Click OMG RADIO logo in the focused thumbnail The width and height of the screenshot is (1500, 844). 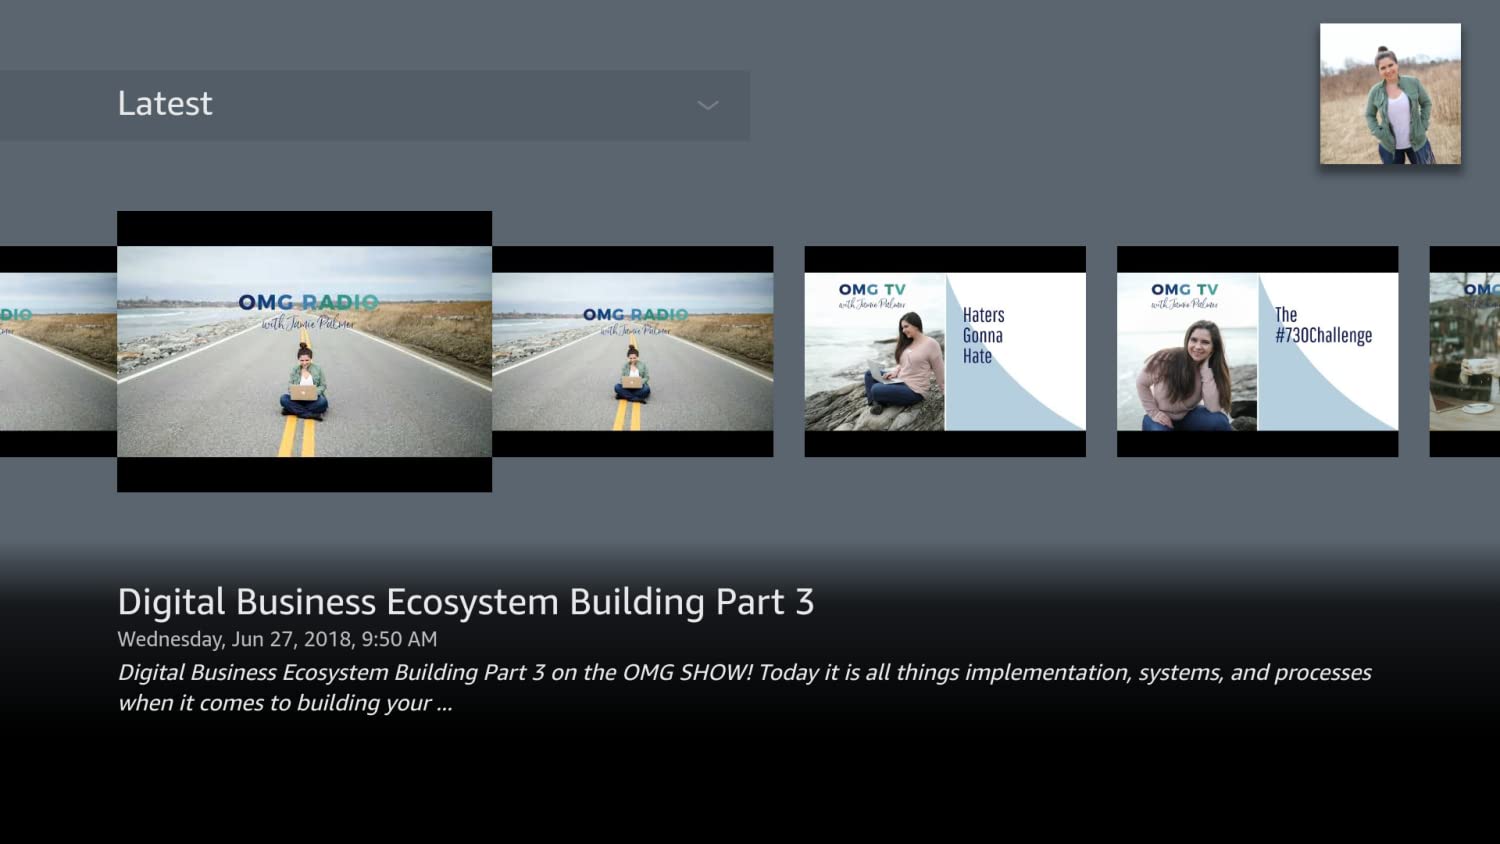[308, 303]
